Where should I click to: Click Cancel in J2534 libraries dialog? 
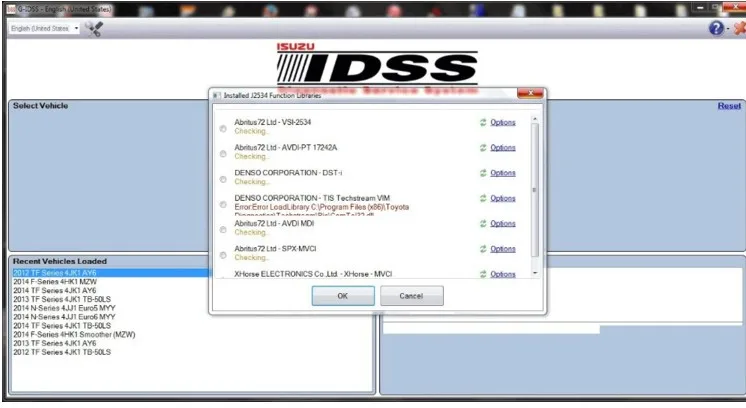[x=412, y=296]
